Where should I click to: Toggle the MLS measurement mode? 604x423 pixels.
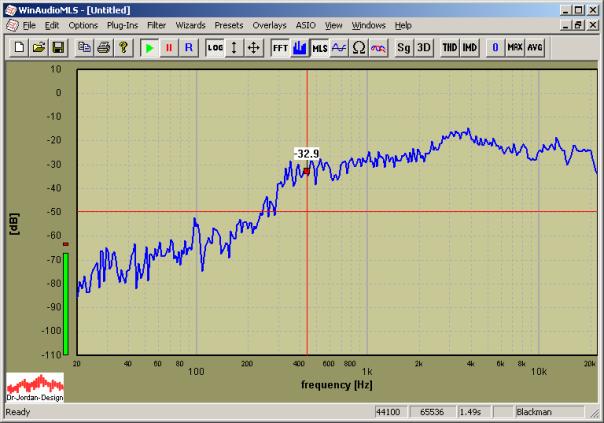tap(319, 47)
